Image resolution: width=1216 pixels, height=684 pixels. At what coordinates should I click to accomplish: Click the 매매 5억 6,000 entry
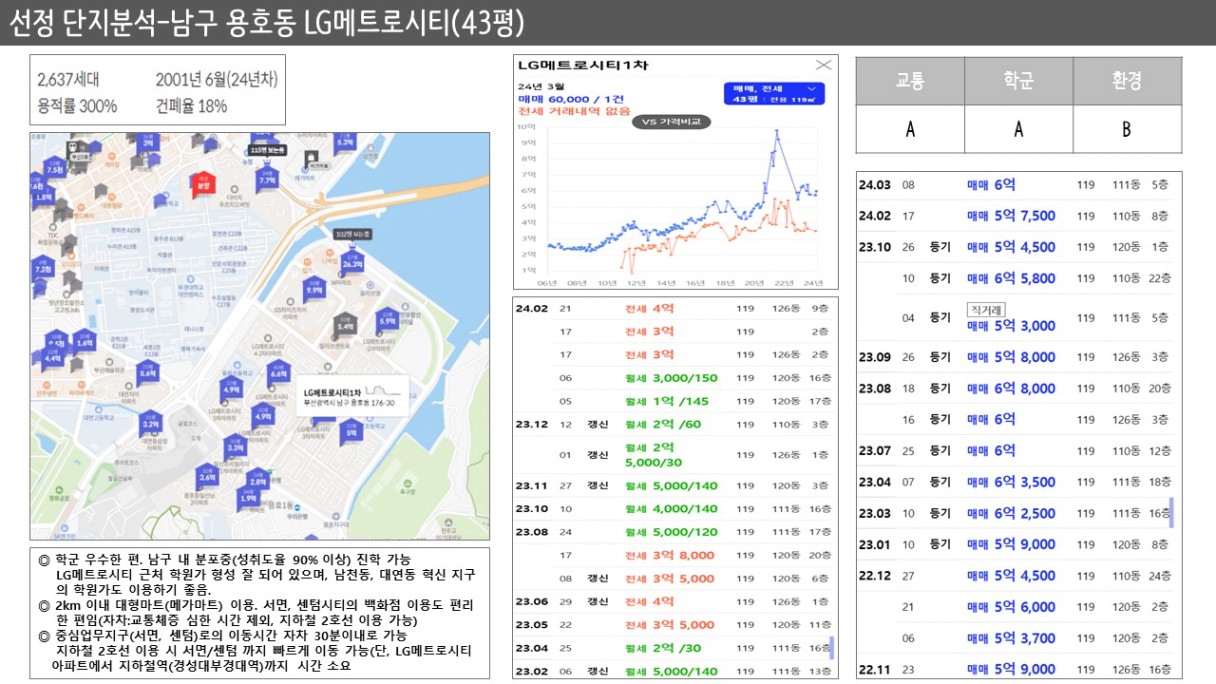tap(1011, 607)
